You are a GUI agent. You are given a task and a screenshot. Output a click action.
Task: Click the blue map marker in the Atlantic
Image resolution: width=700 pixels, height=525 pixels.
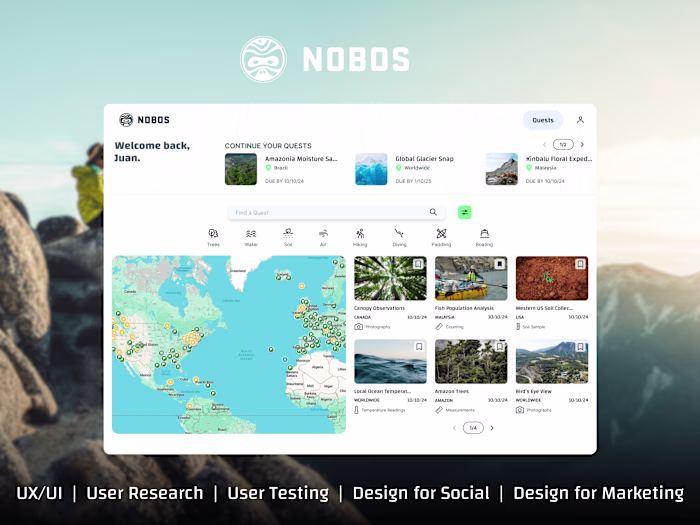(285, 359)
